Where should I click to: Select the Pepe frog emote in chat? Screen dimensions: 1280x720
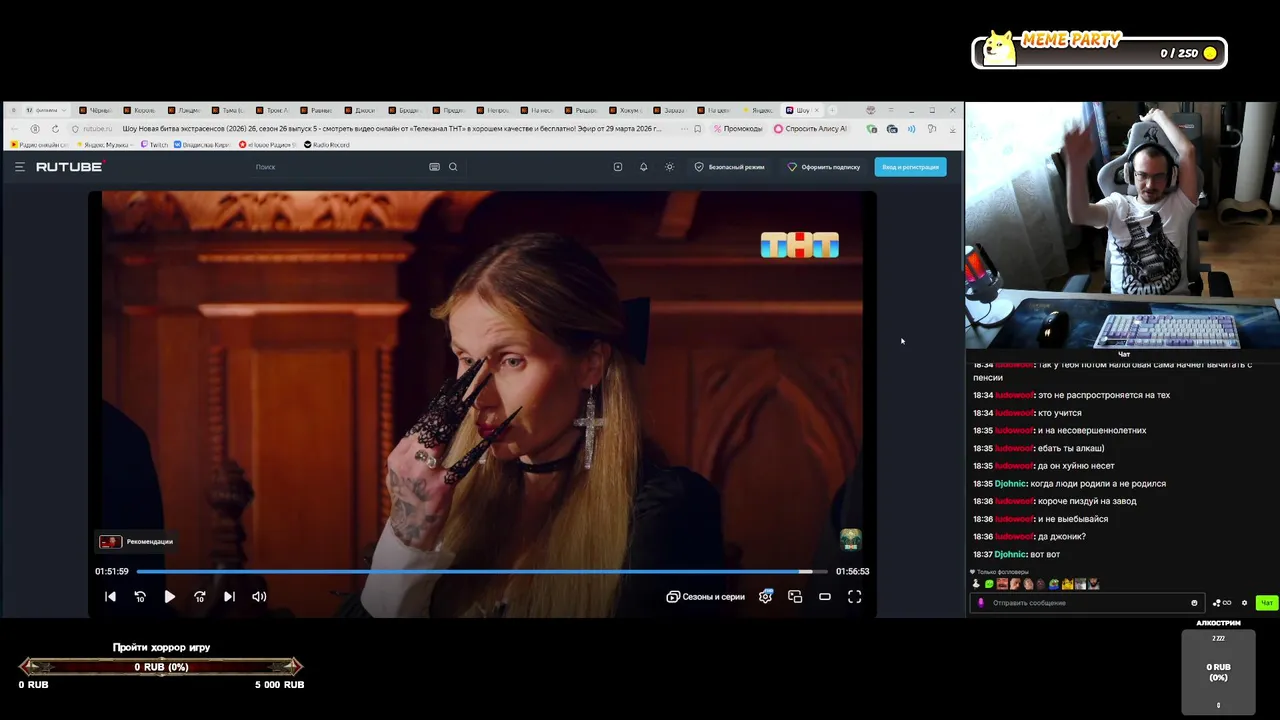[1054, 584]
